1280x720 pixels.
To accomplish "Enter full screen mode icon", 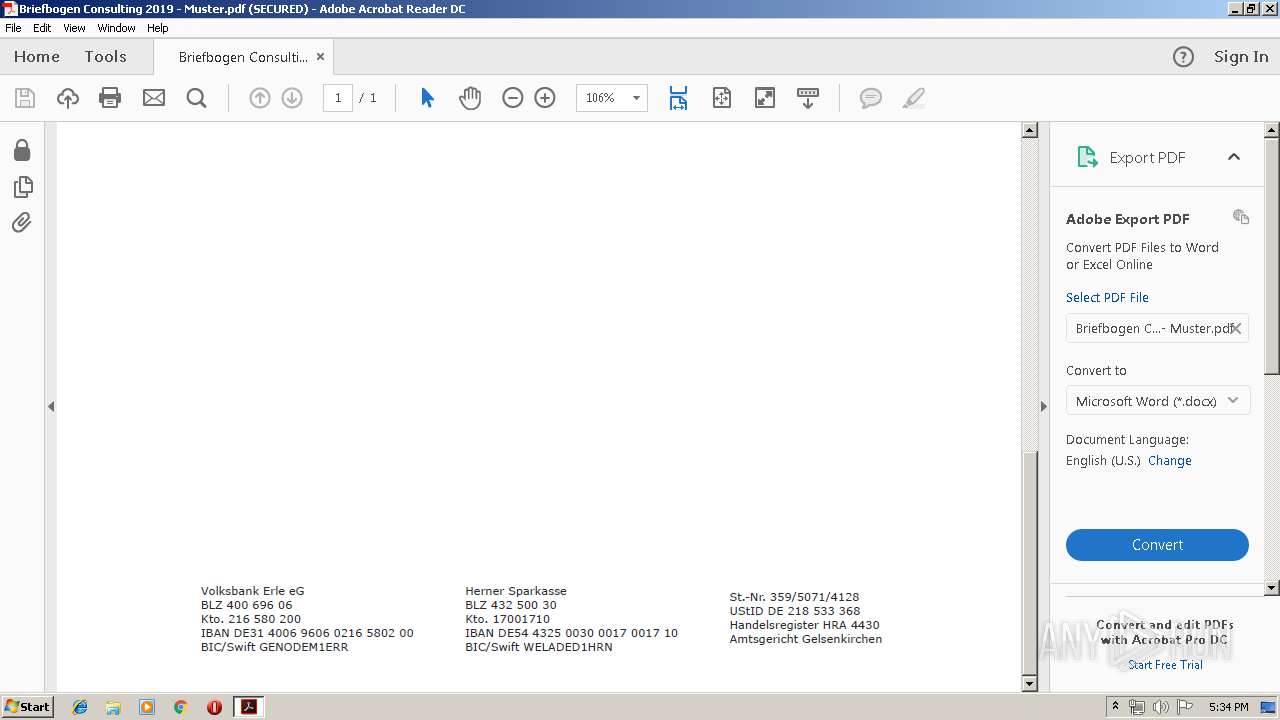I will click(765, 98).
